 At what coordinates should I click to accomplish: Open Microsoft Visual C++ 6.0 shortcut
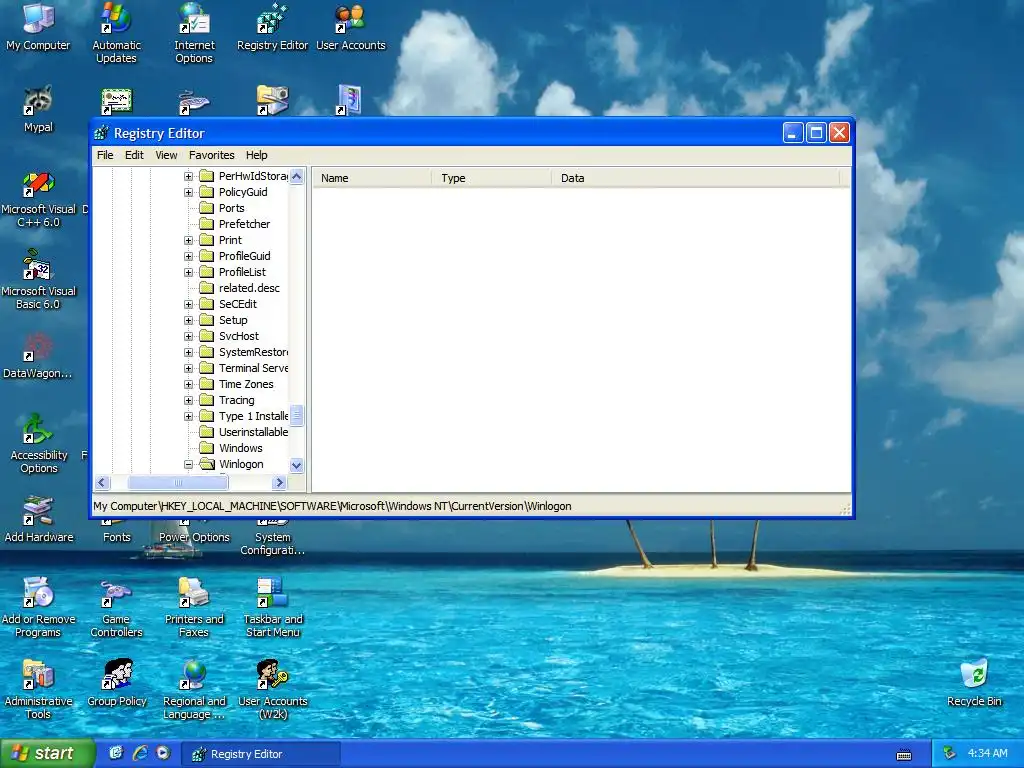[x=38, y=199]
